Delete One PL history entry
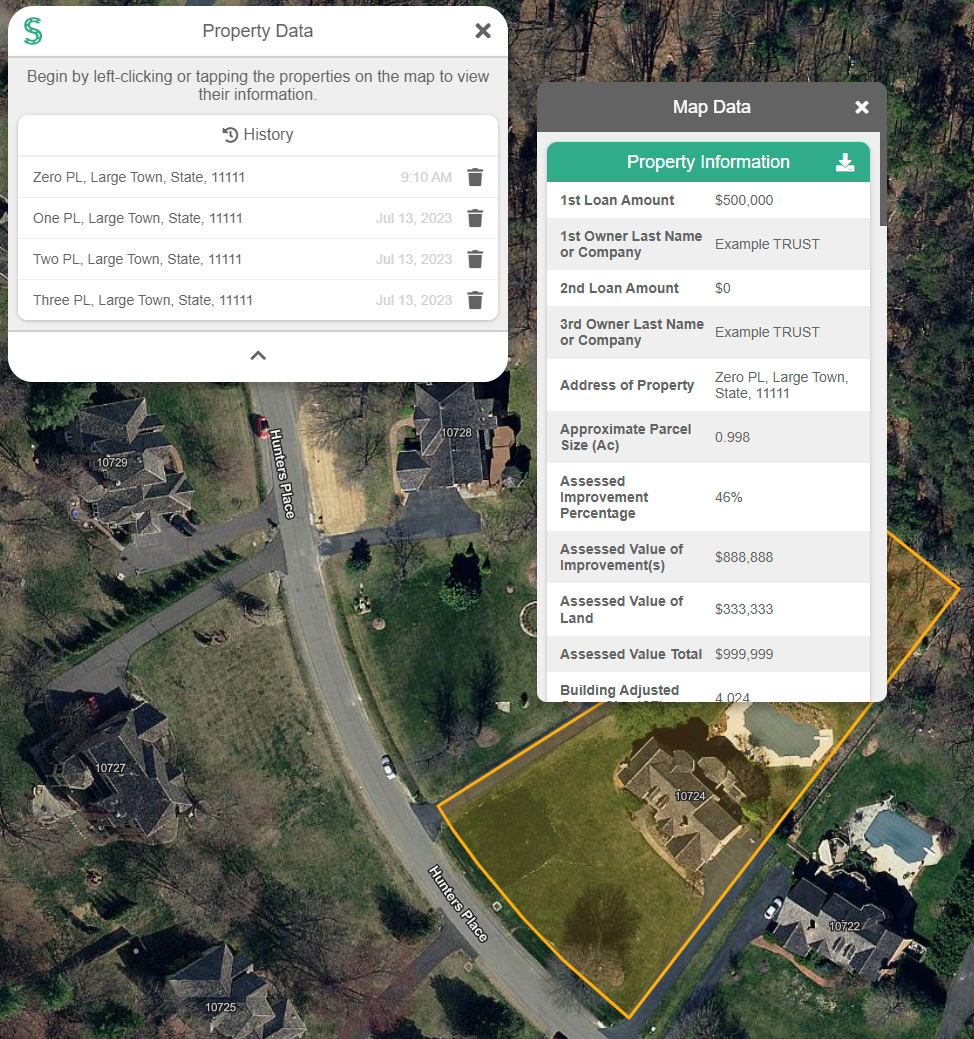The image size is (974, 1039). click(475, 218)
